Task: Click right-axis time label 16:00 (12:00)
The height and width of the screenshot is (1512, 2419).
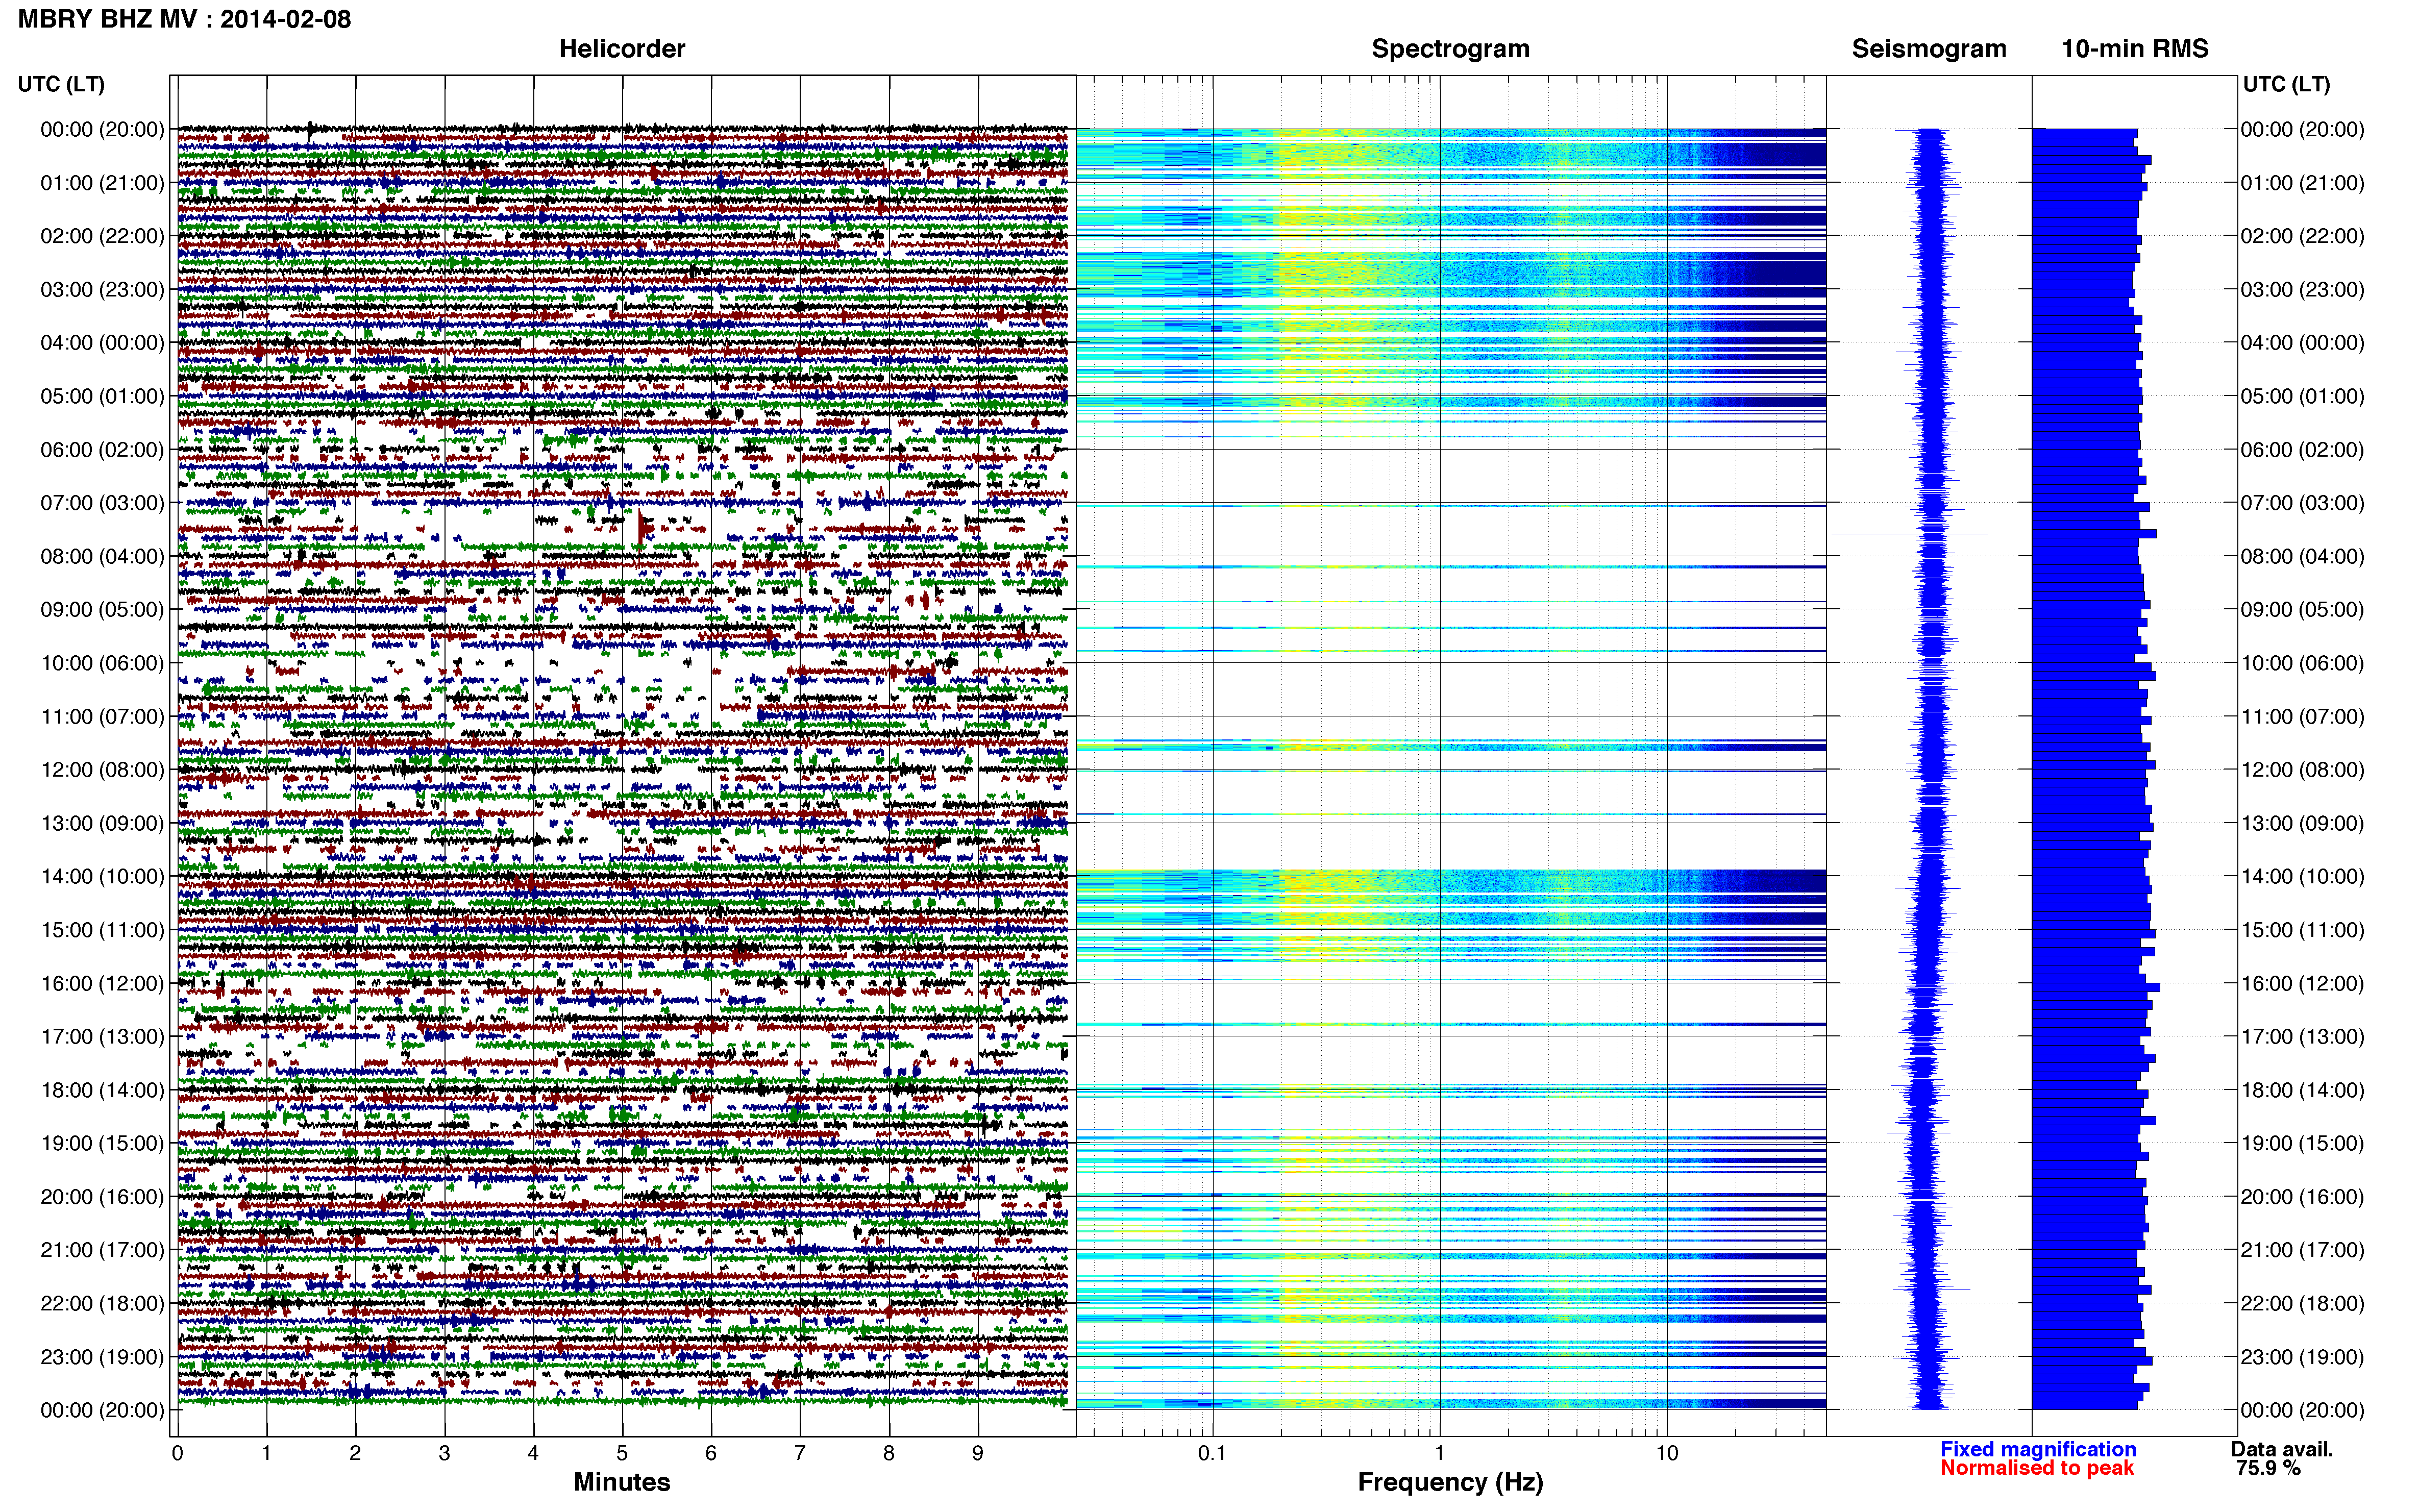Action: click(x=2302, y=983)
